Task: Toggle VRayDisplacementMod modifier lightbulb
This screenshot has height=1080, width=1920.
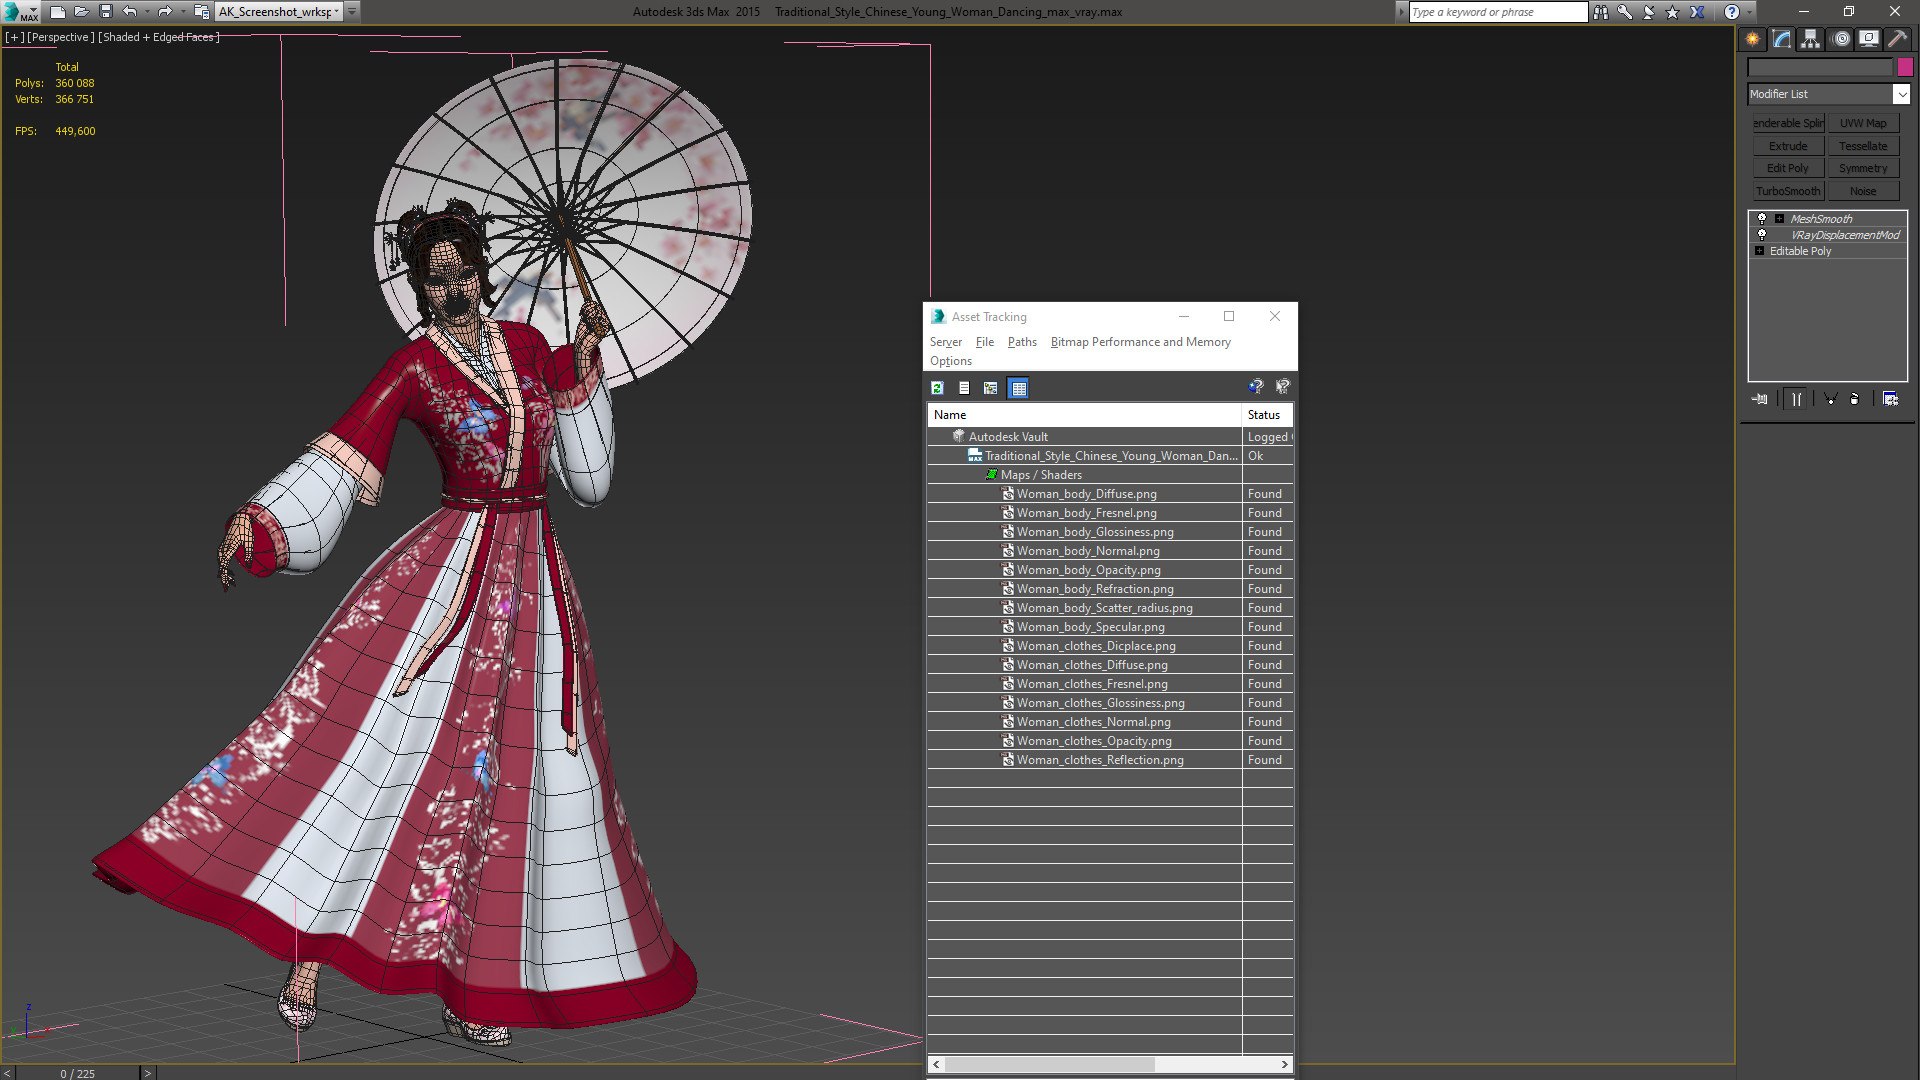Action: 1762,234
